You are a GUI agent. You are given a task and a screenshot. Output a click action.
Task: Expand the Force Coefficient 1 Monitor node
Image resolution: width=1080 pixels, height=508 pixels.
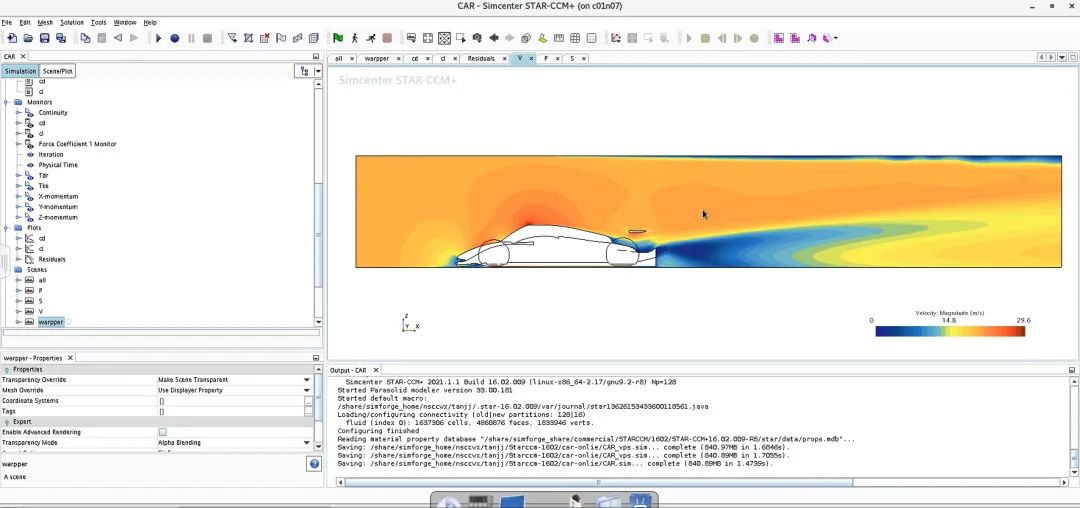click(x=19, y=144)
